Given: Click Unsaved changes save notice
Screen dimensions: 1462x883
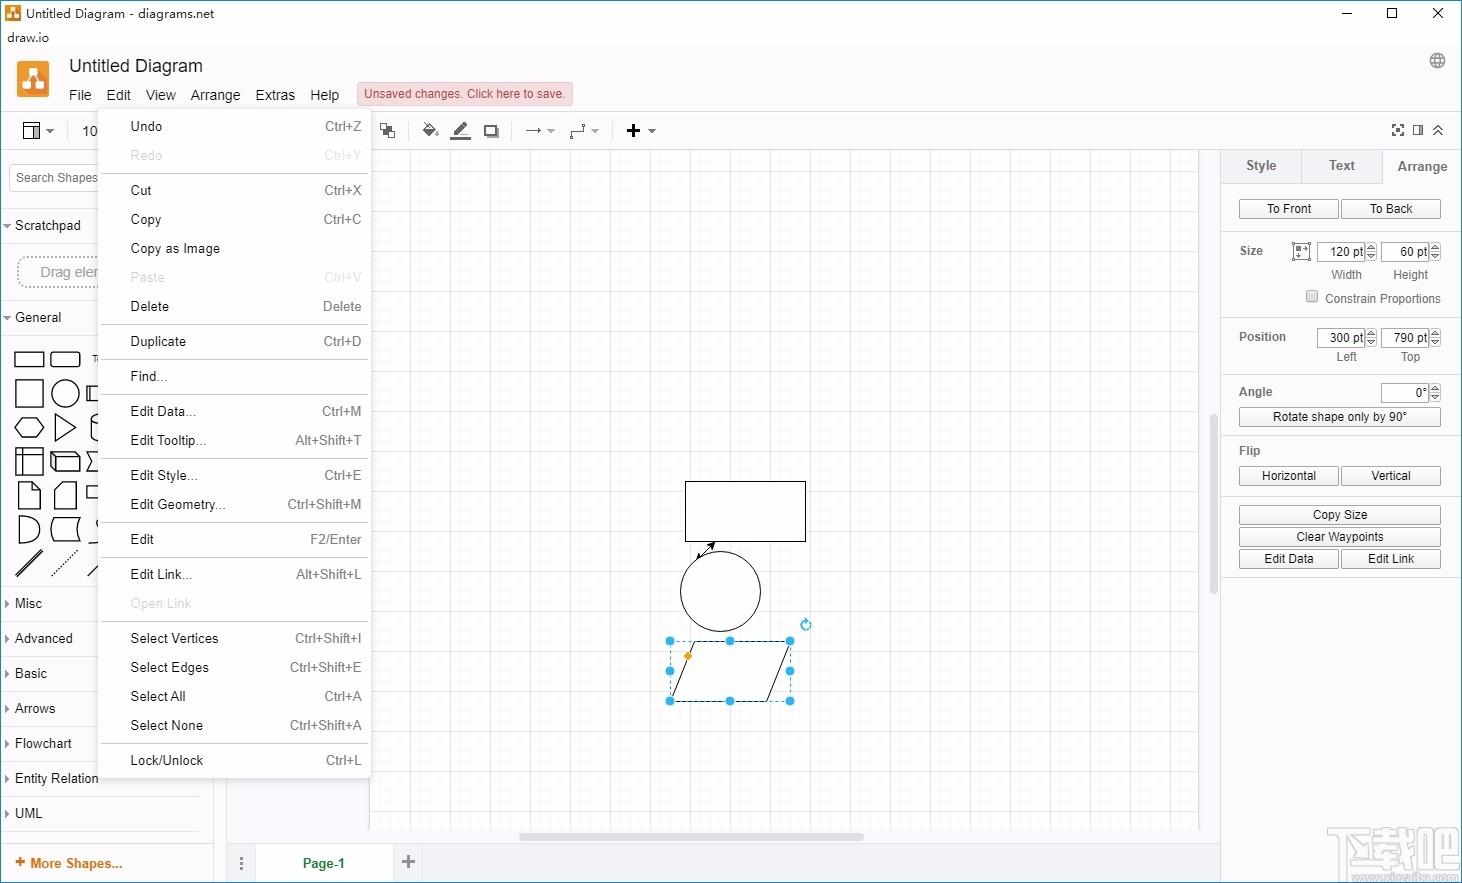Looking at the screenshot, I should (x=465, y=94).
